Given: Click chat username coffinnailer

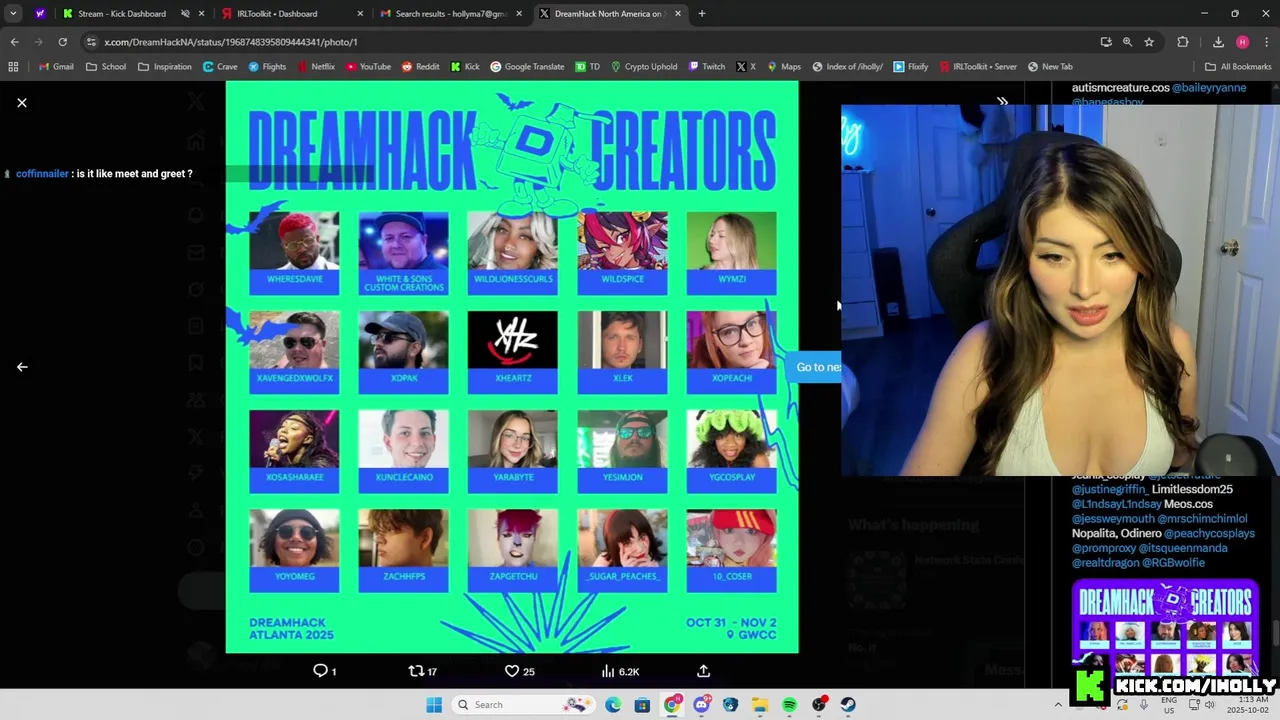Looking at the screenshot, I should click(42, 174).
